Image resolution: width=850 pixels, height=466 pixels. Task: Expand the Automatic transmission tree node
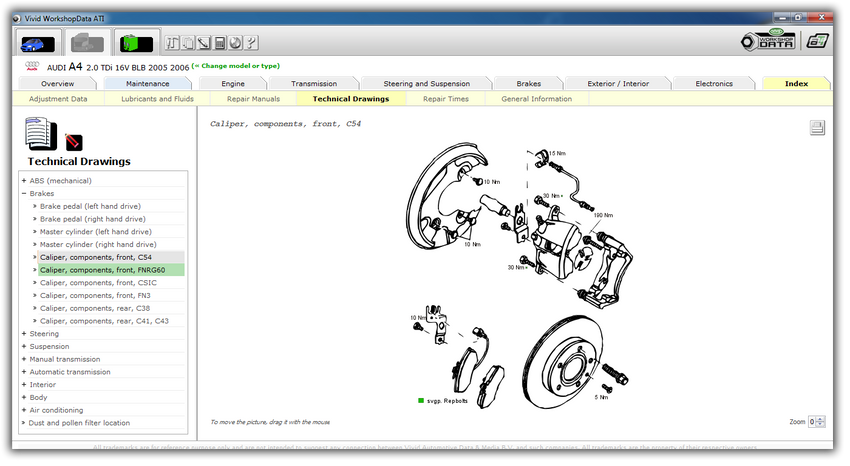pyautogui.click(x=24, y=372)
